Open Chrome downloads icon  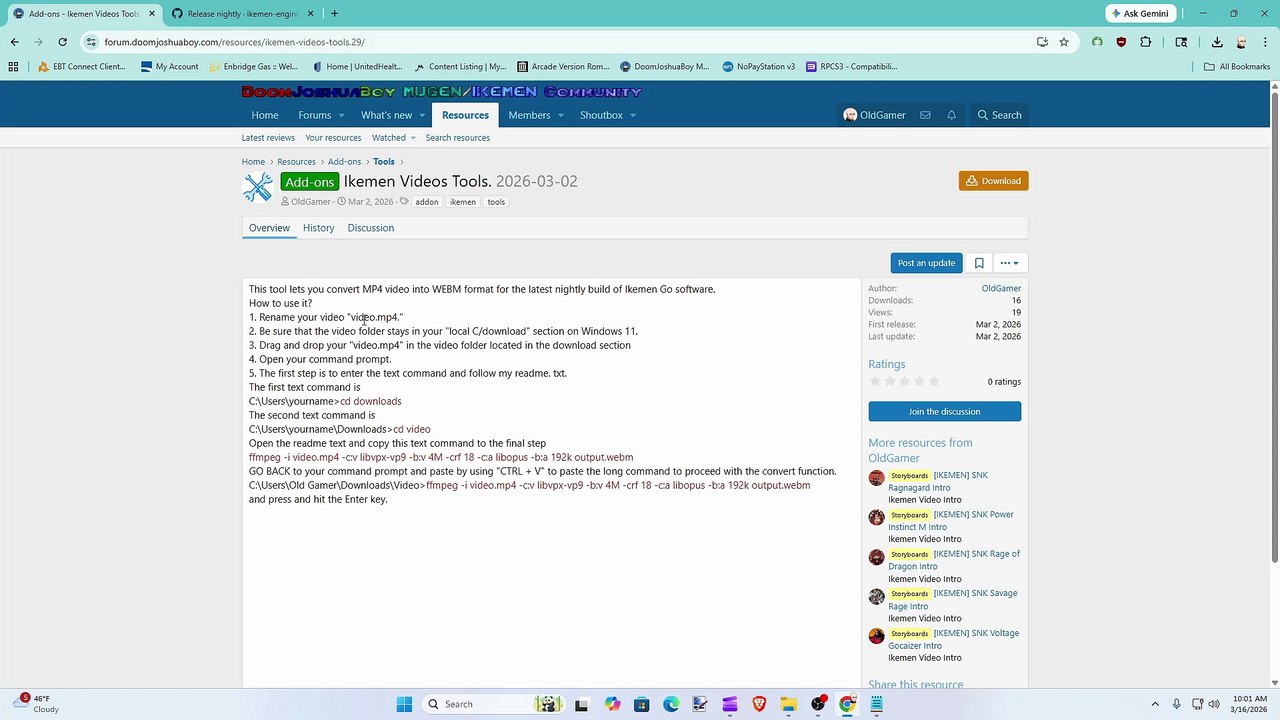(x=1217, y=42)
